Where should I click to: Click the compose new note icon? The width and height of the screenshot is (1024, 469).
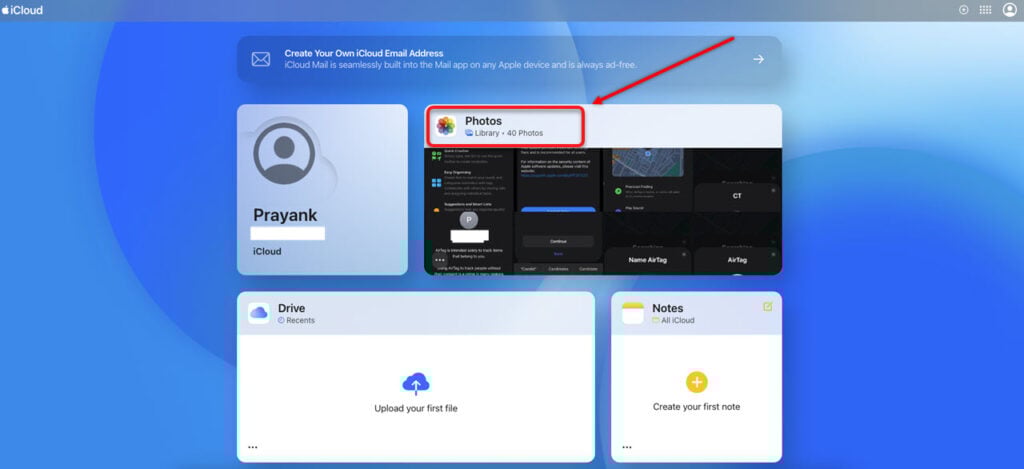pos(768,306)
